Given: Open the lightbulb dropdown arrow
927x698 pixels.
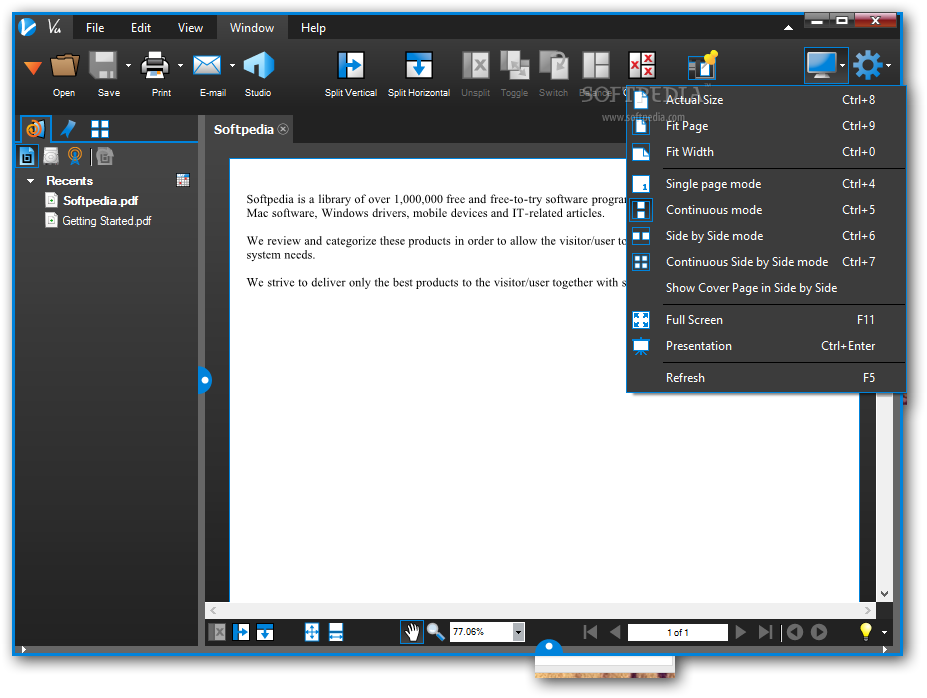Looking at the screenshot, I should [884, 632].
